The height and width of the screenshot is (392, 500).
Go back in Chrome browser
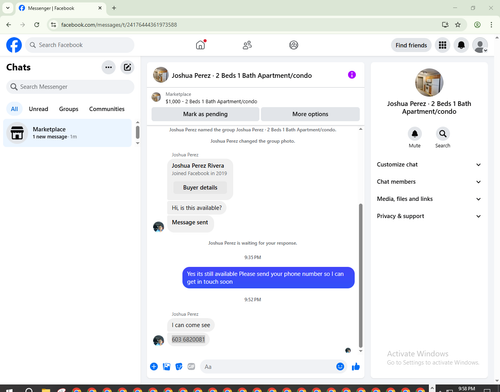point(9,25)
